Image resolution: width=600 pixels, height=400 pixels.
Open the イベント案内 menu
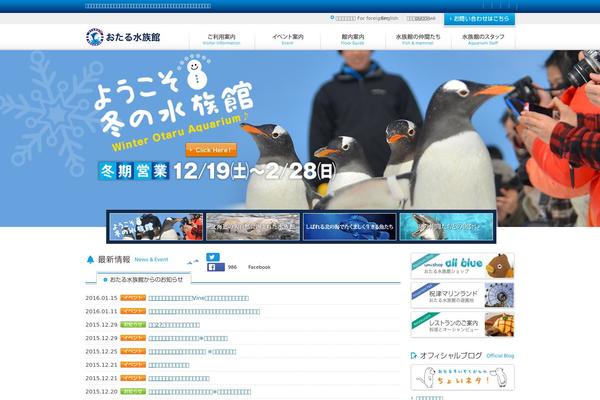287,39
